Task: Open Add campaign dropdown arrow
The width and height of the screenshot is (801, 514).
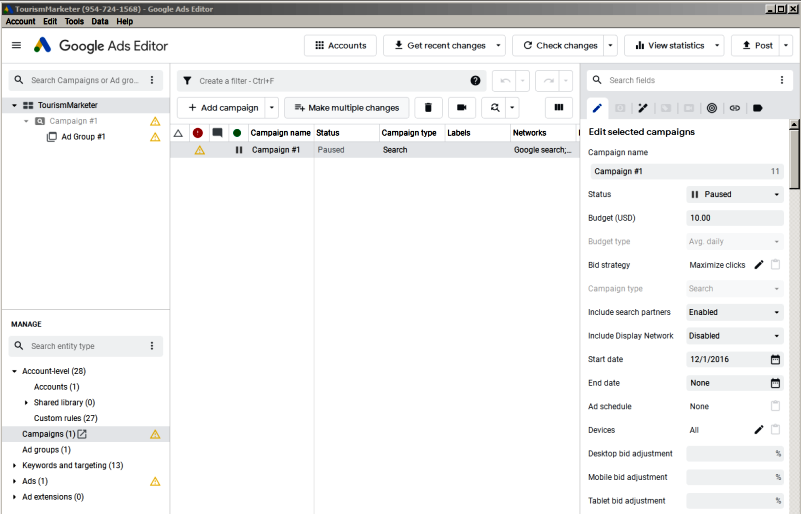Action: [272, 108]
